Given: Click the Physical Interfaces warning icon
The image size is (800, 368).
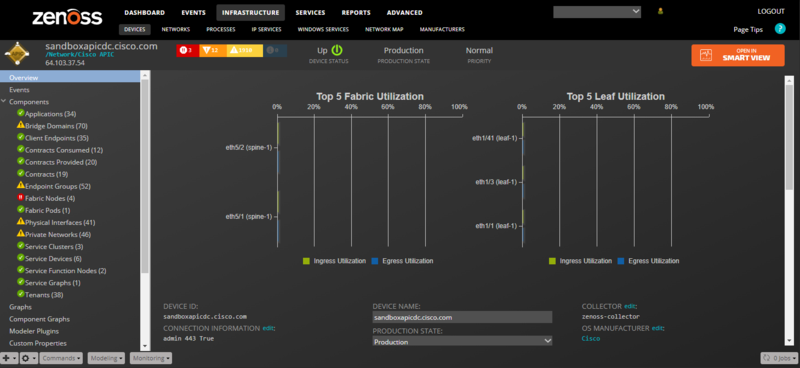Looking at the screenshot, I should 20,222.
